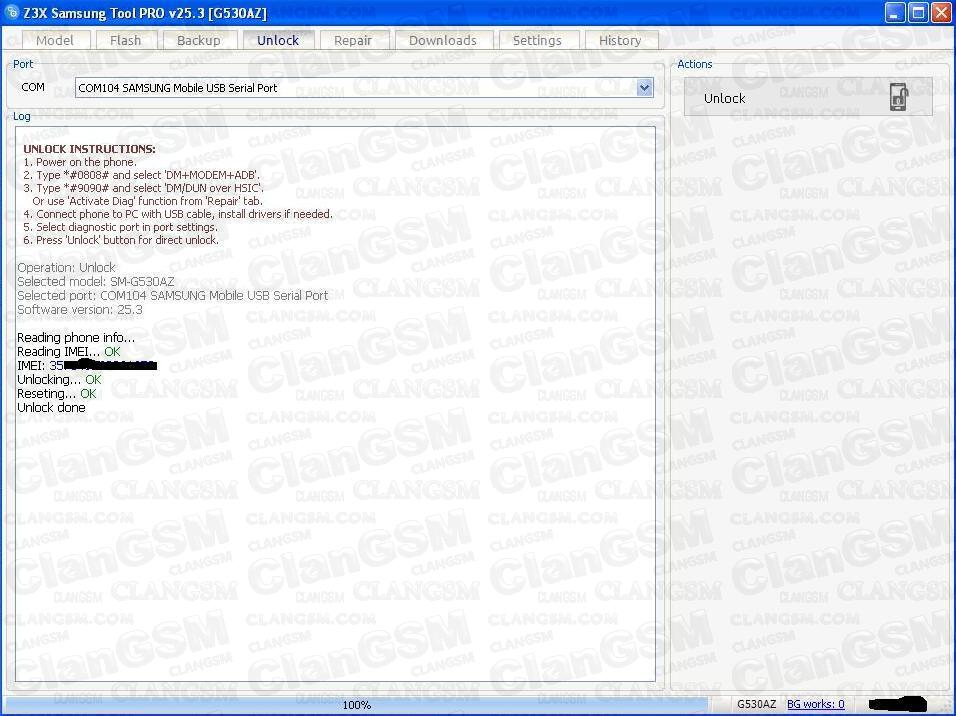Click 'Reading phone info...' log line
The image size is (956, 716).
point(76,337)
